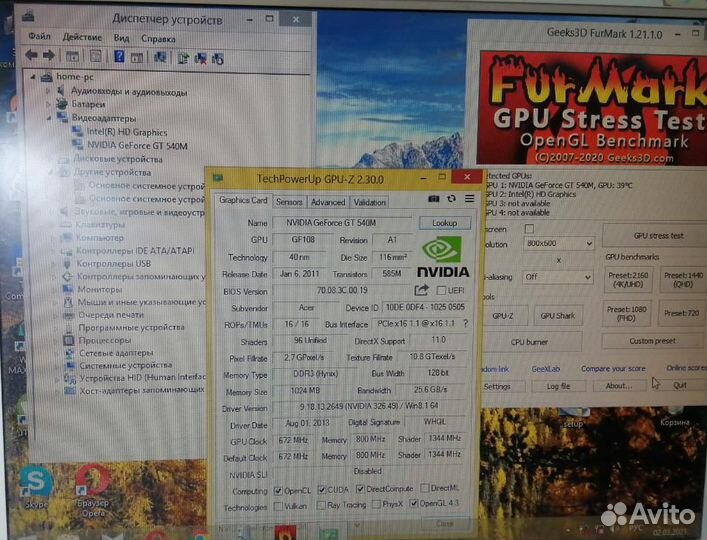Toggle the OpenCL checkbox in GPU-Z

[279, 491]
